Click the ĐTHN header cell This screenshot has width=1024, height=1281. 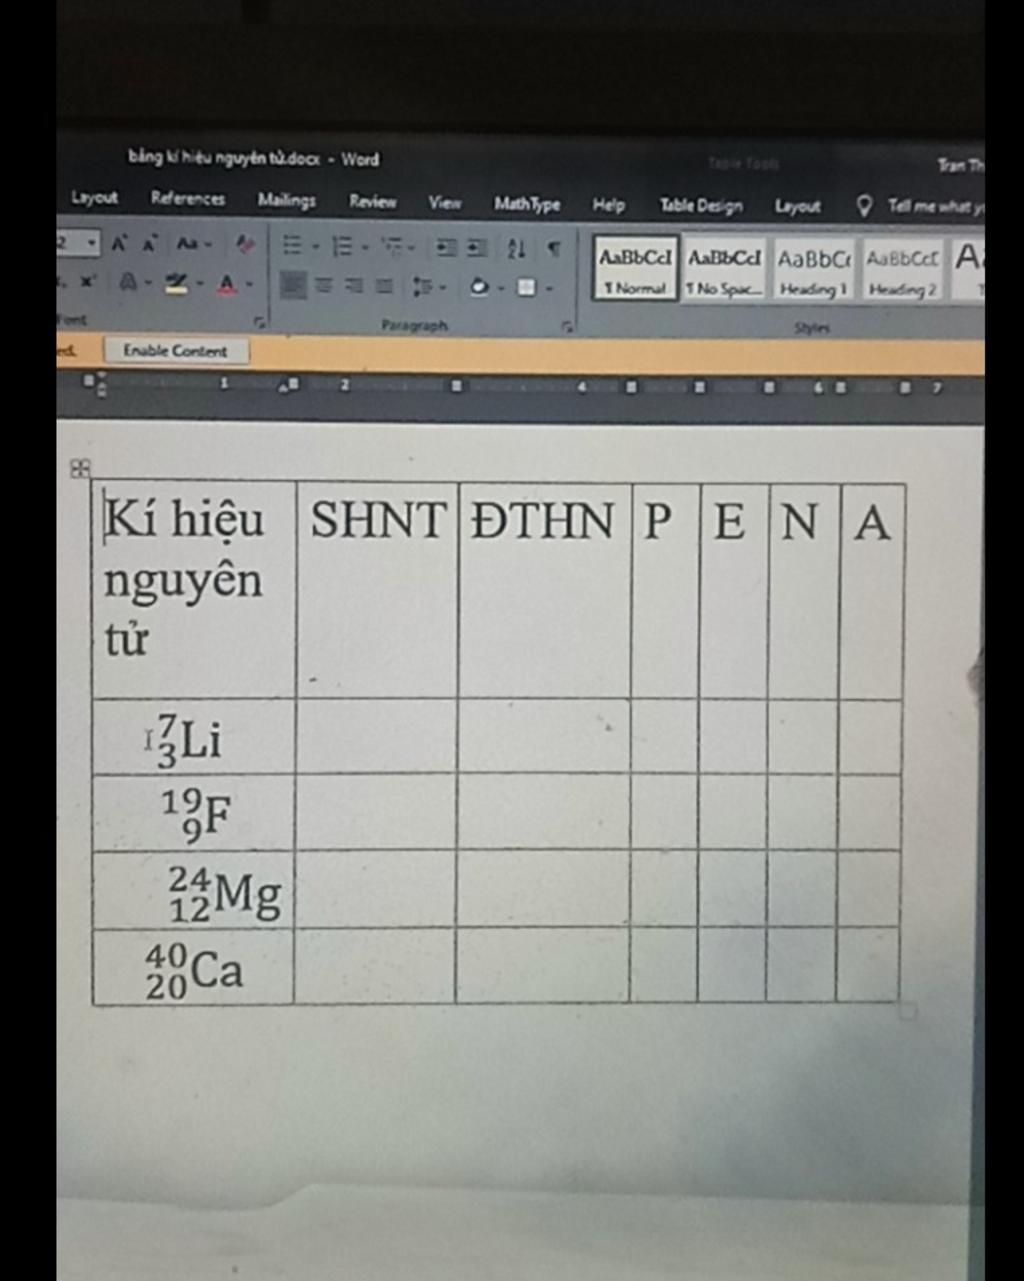pyautogui.click(x=545, y=590)
